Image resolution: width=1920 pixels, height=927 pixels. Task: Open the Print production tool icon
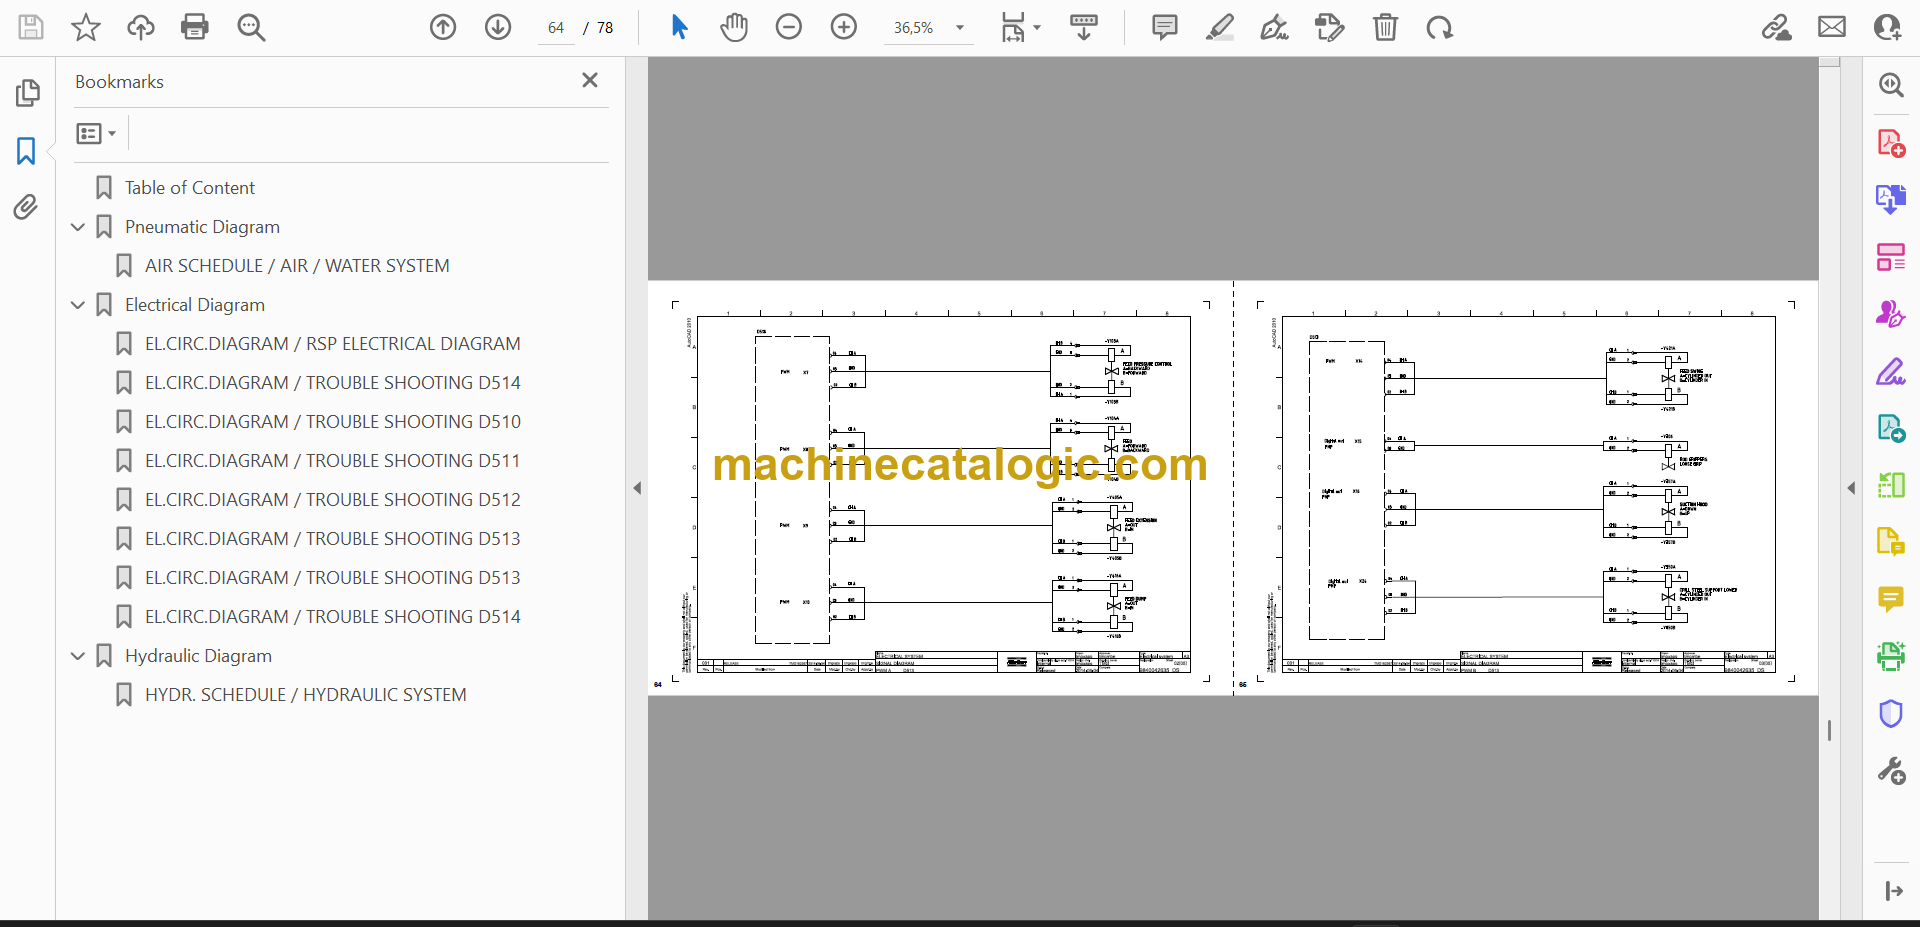pyautogui.click(x=1890, y=656)
